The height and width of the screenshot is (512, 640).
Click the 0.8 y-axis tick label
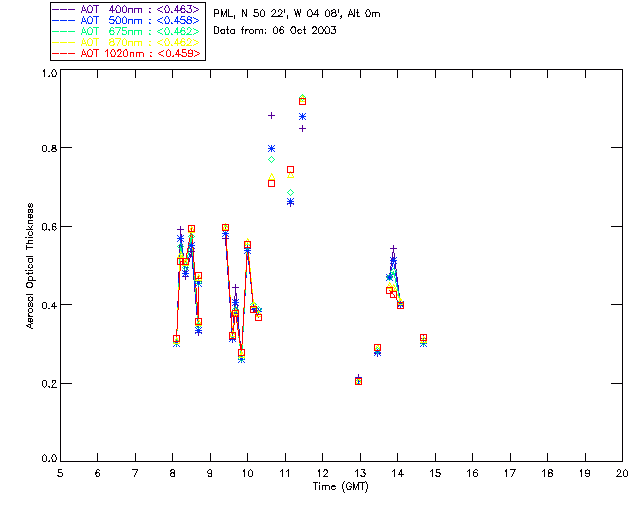[x=49, y=148]
